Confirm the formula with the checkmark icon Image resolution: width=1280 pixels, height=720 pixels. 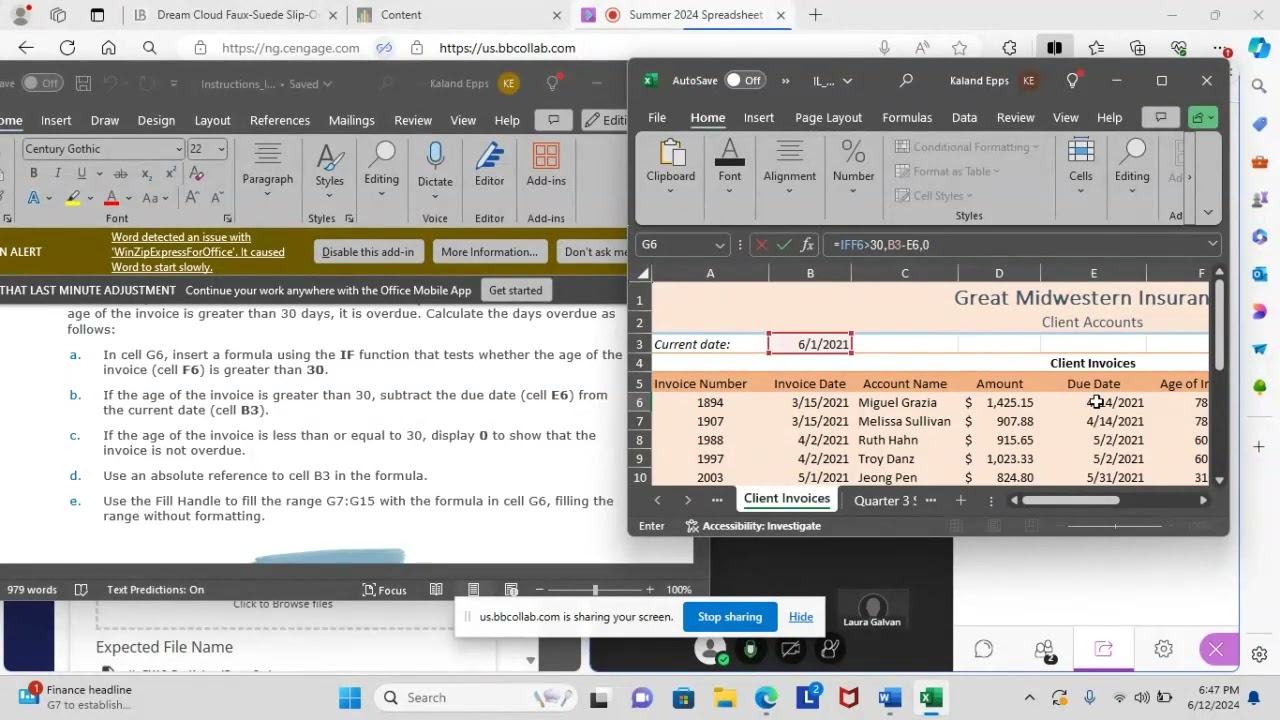(x=784, y=244)
